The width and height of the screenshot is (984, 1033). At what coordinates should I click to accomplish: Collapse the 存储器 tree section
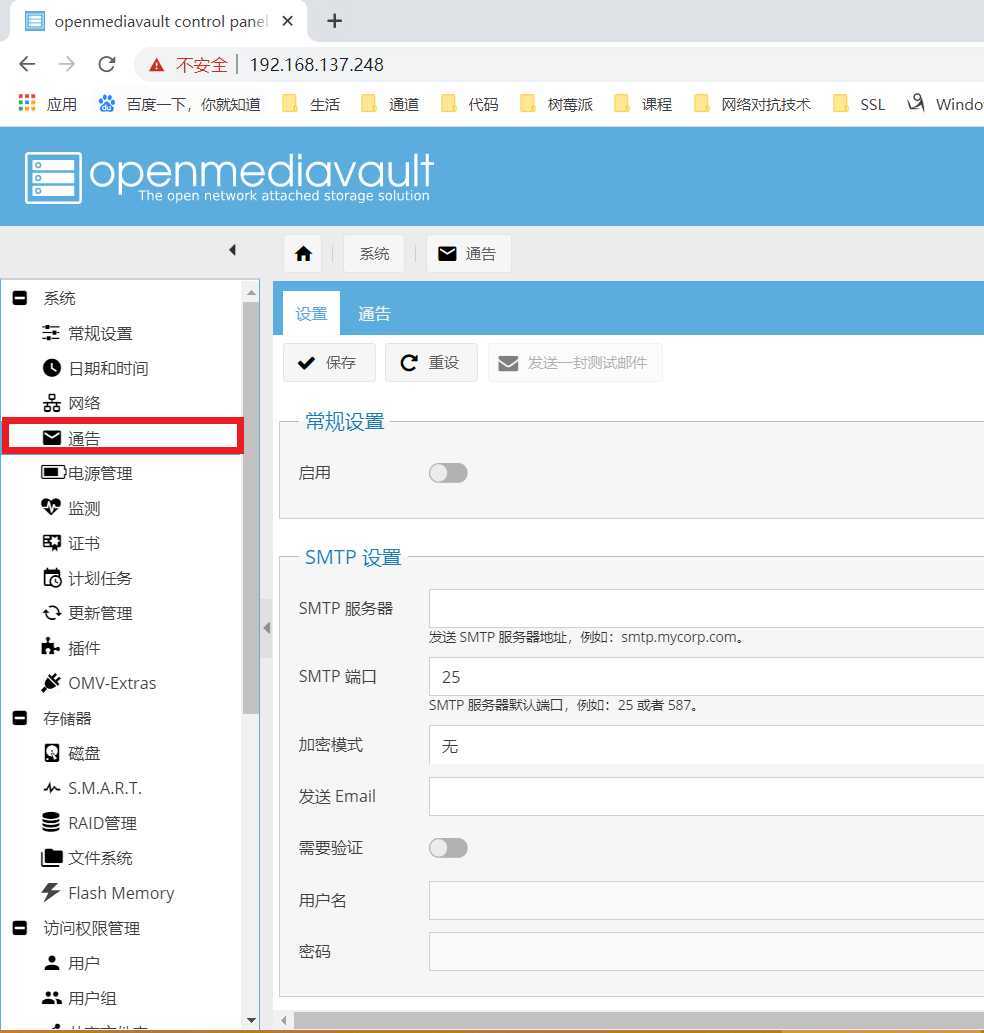(20, 718)
